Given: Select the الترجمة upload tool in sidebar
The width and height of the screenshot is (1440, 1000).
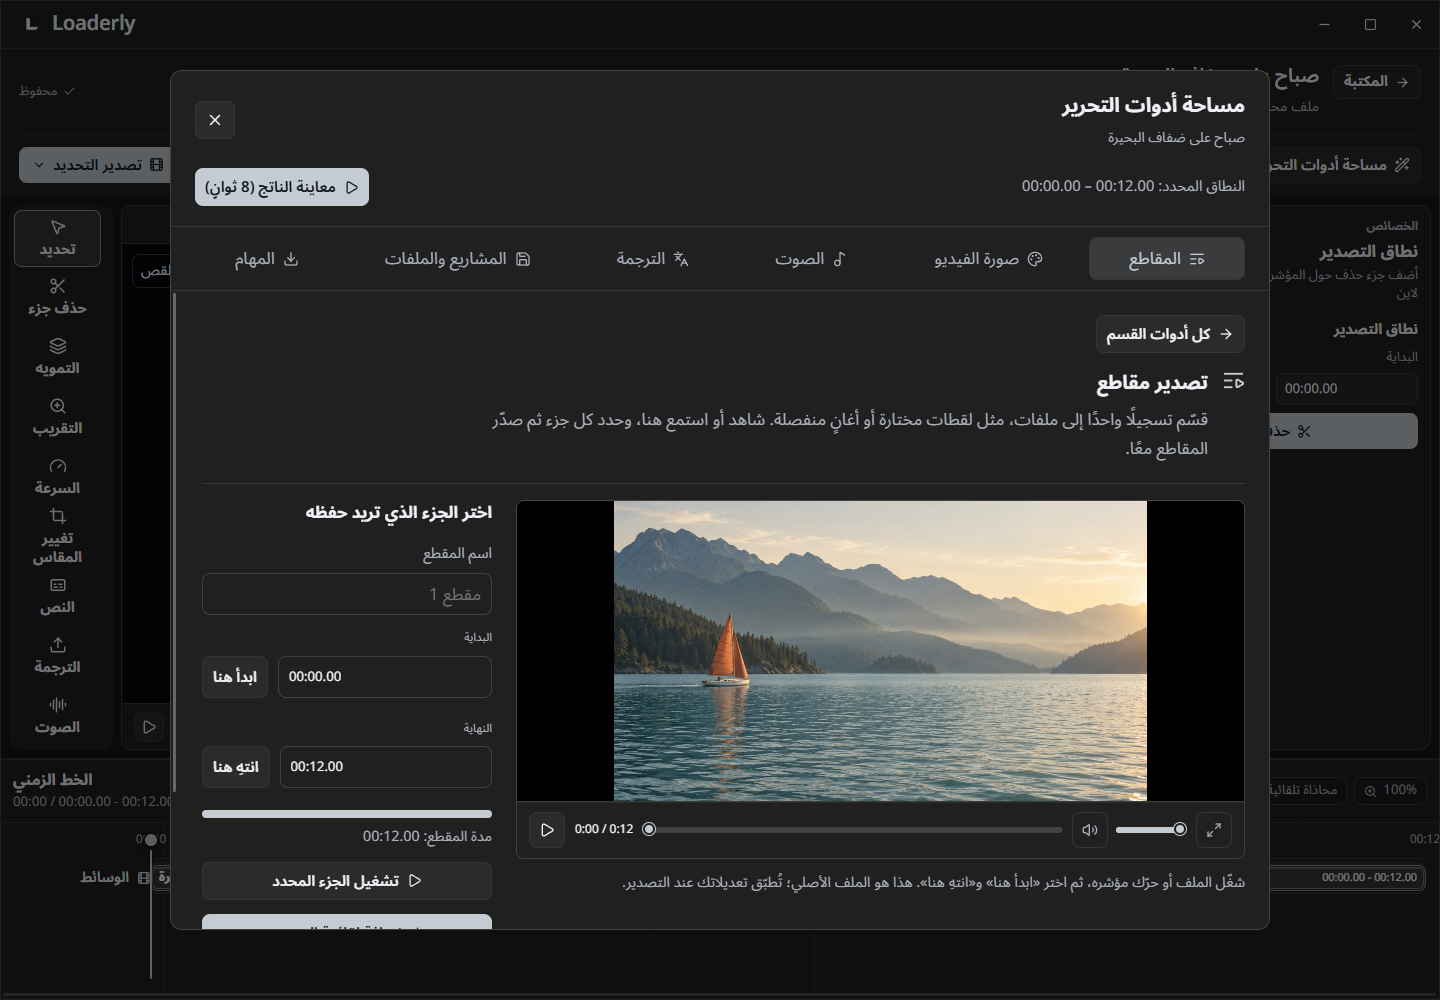Looking at the screenshot, I should [57, 656].
